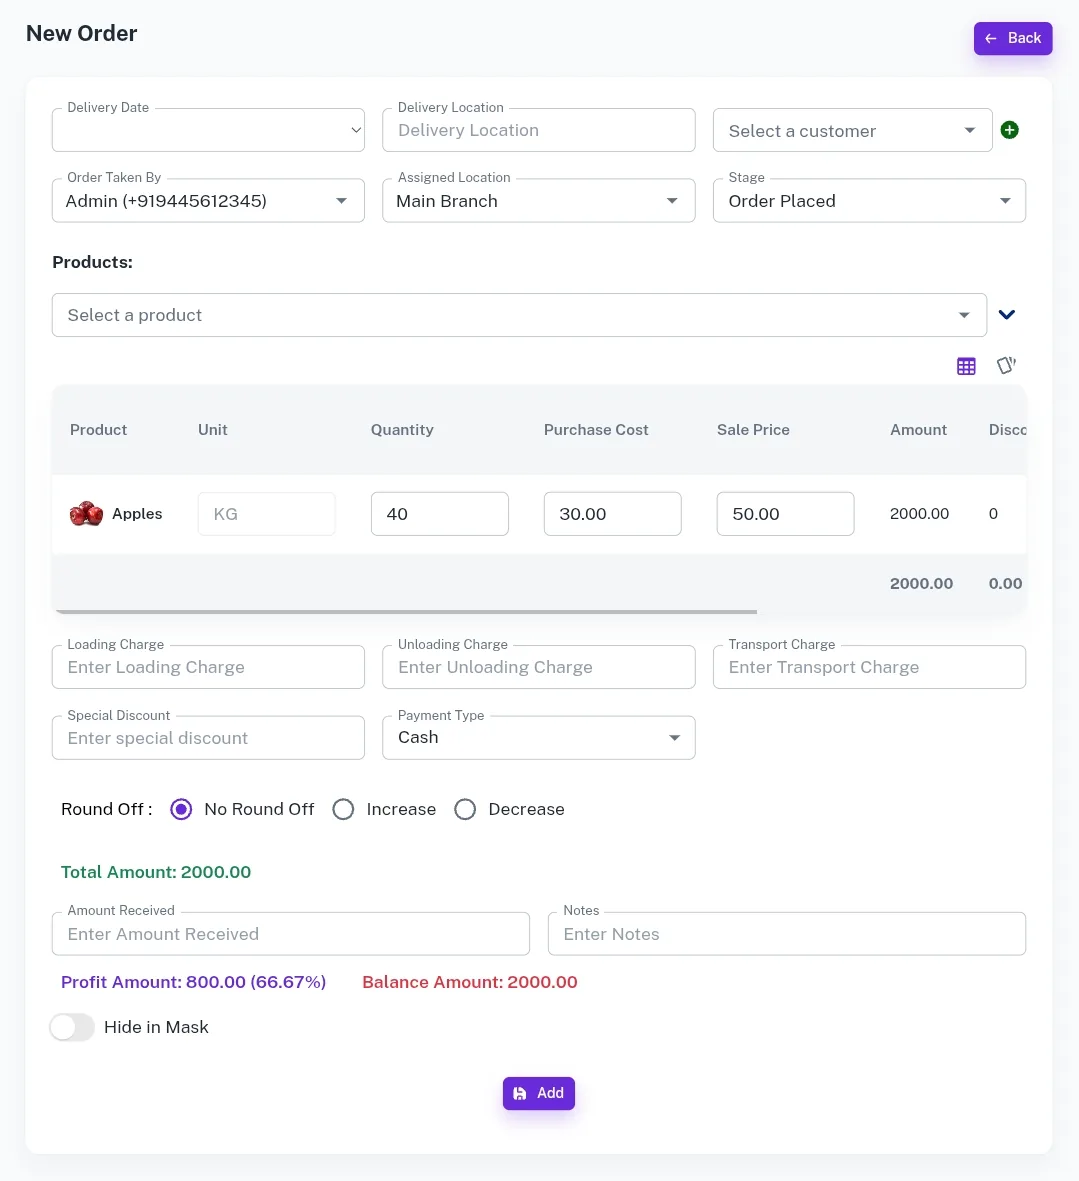This screenshot has height=1181, width=1079.
Task: Select the No Round Off option
Action: (181, 809)
